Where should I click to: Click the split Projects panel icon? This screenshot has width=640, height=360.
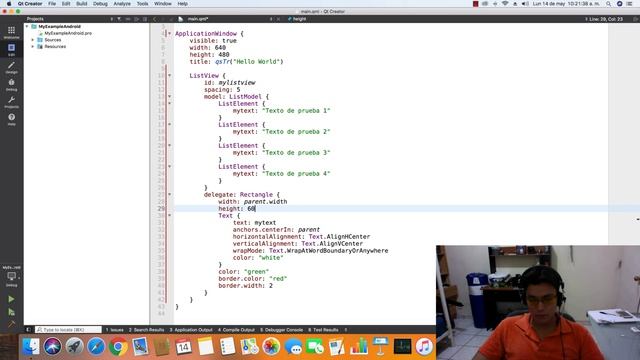pos(137,19)
